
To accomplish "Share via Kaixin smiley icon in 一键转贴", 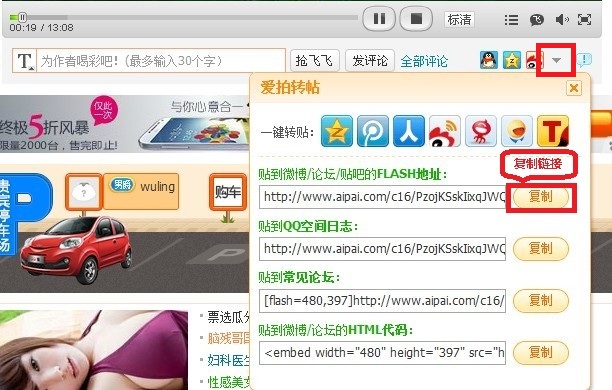I will click(517, 131).
